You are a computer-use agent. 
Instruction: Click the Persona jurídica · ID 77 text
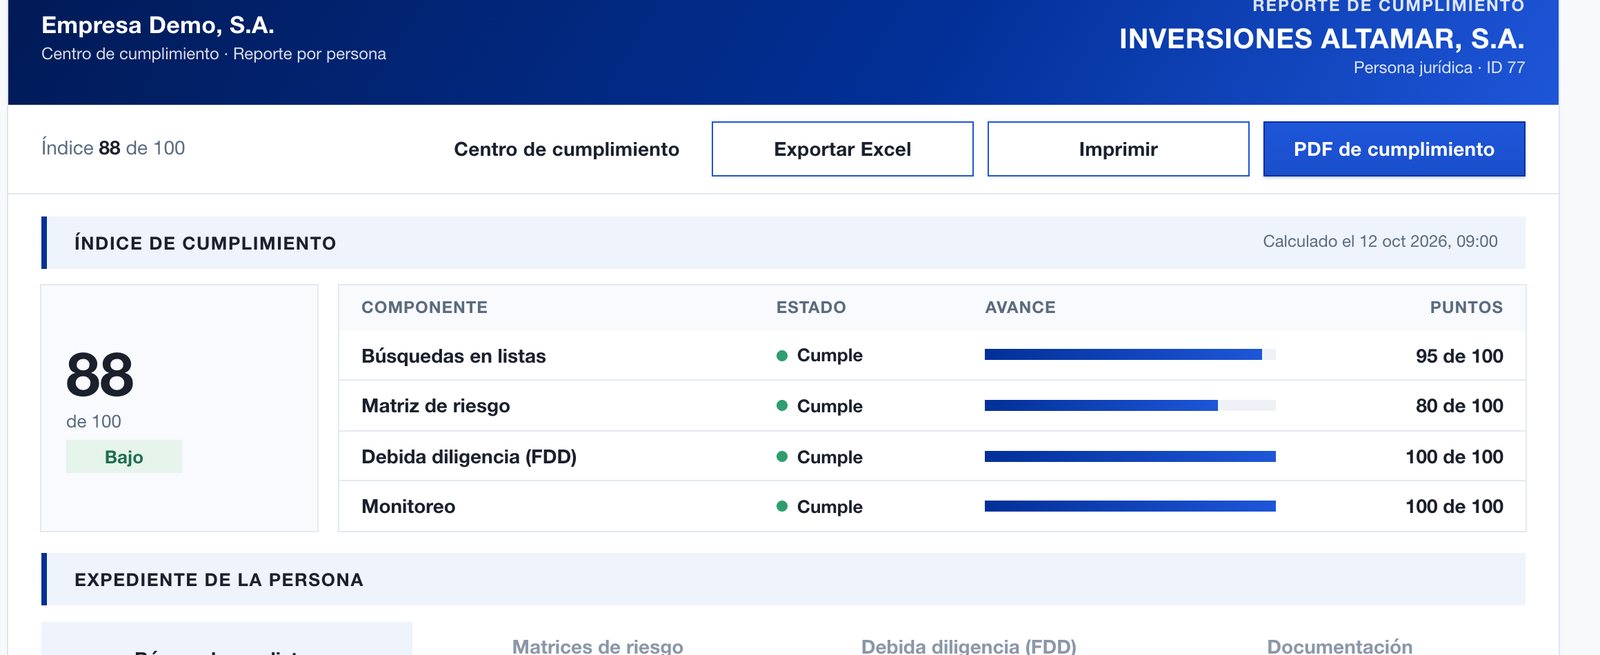pos(1439,68)
